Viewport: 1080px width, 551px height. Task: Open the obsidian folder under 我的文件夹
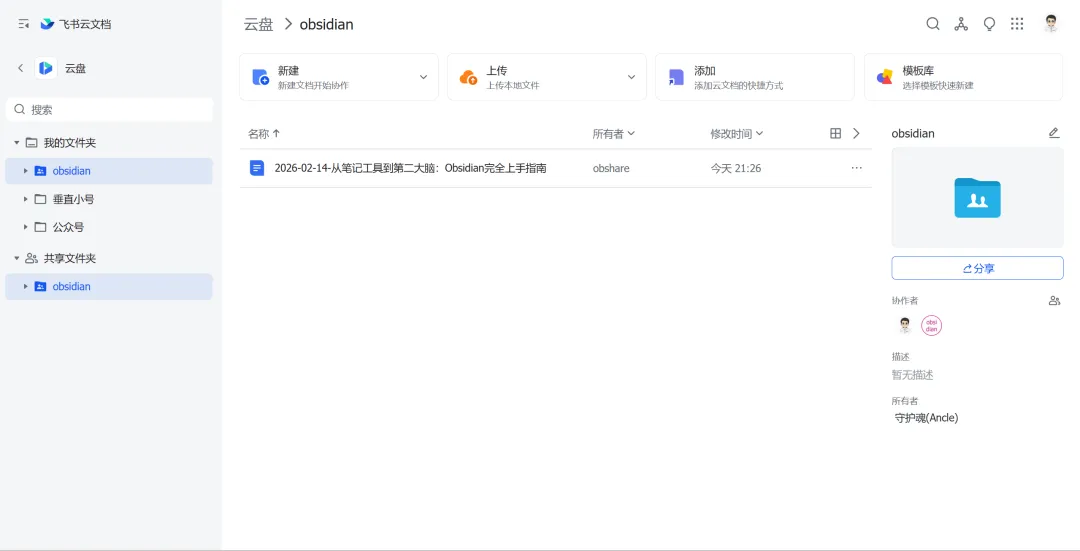(110, 171)
